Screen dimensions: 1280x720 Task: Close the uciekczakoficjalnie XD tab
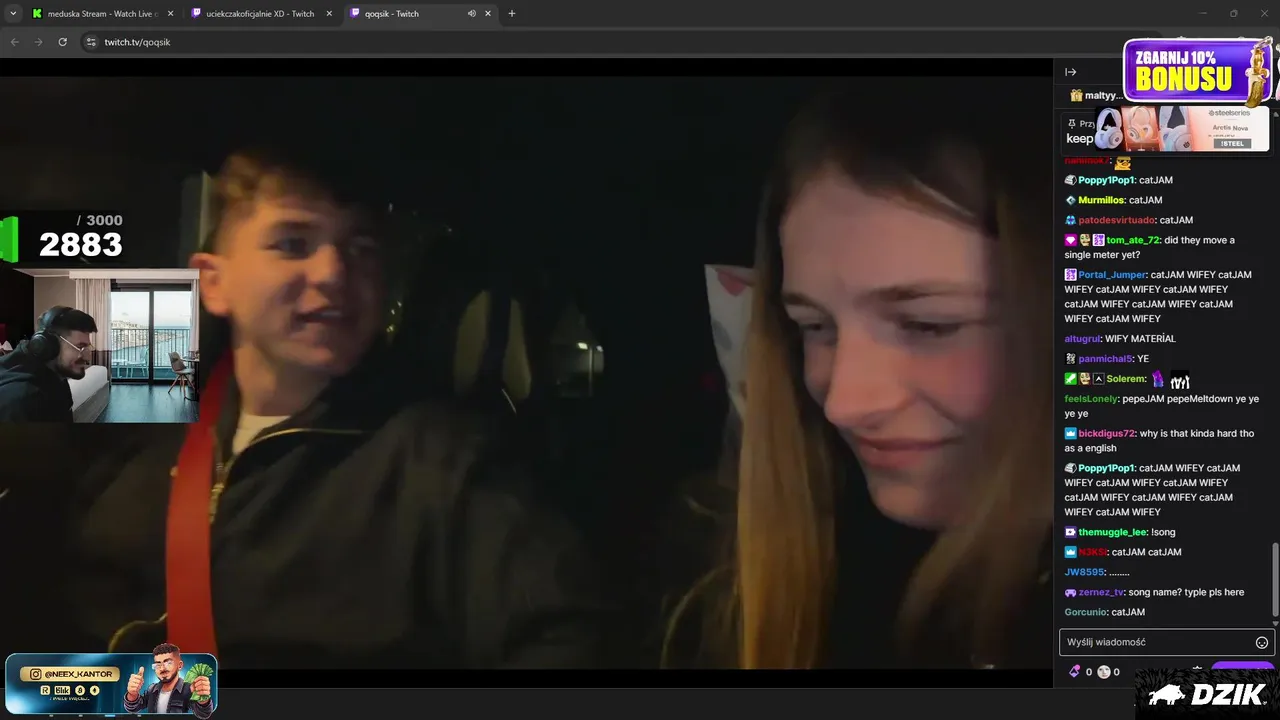(x=329, y=14)
